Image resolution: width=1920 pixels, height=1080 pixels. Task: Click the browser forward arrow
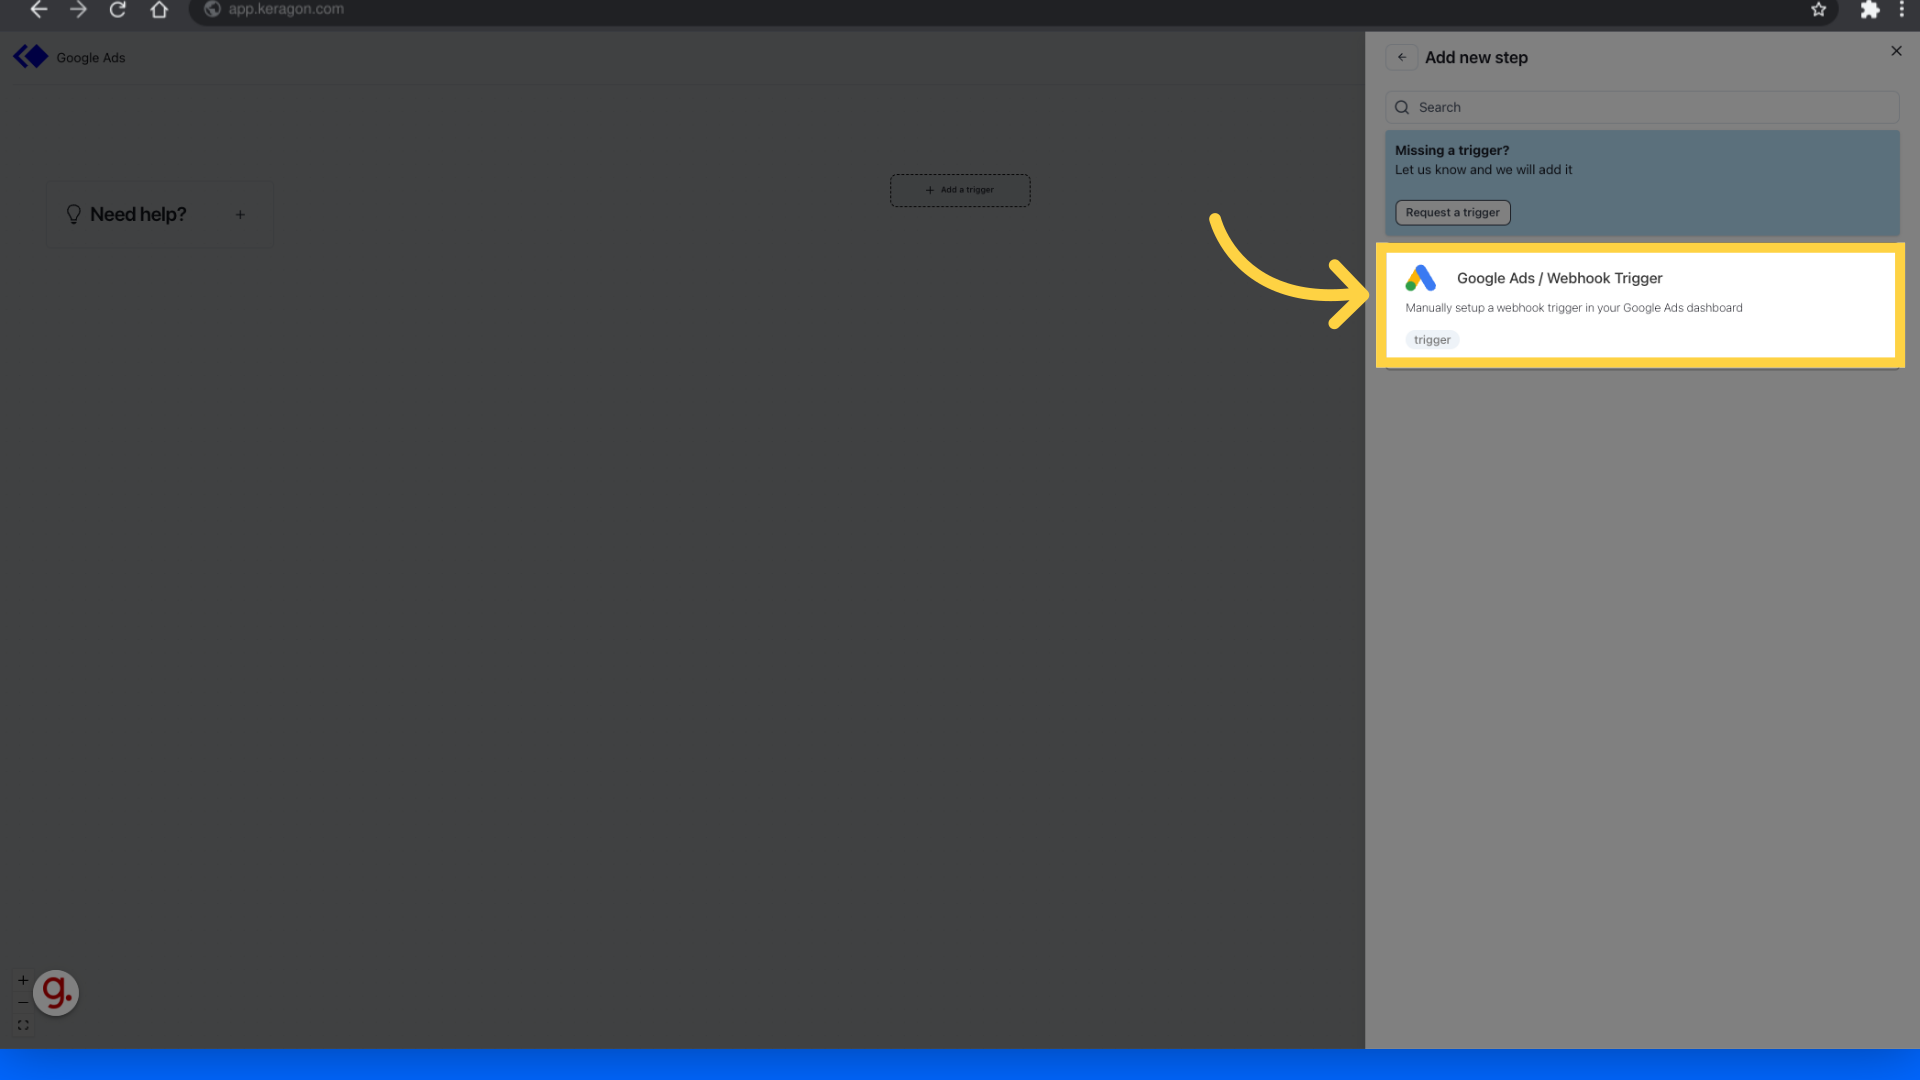[x=78, y=10]
